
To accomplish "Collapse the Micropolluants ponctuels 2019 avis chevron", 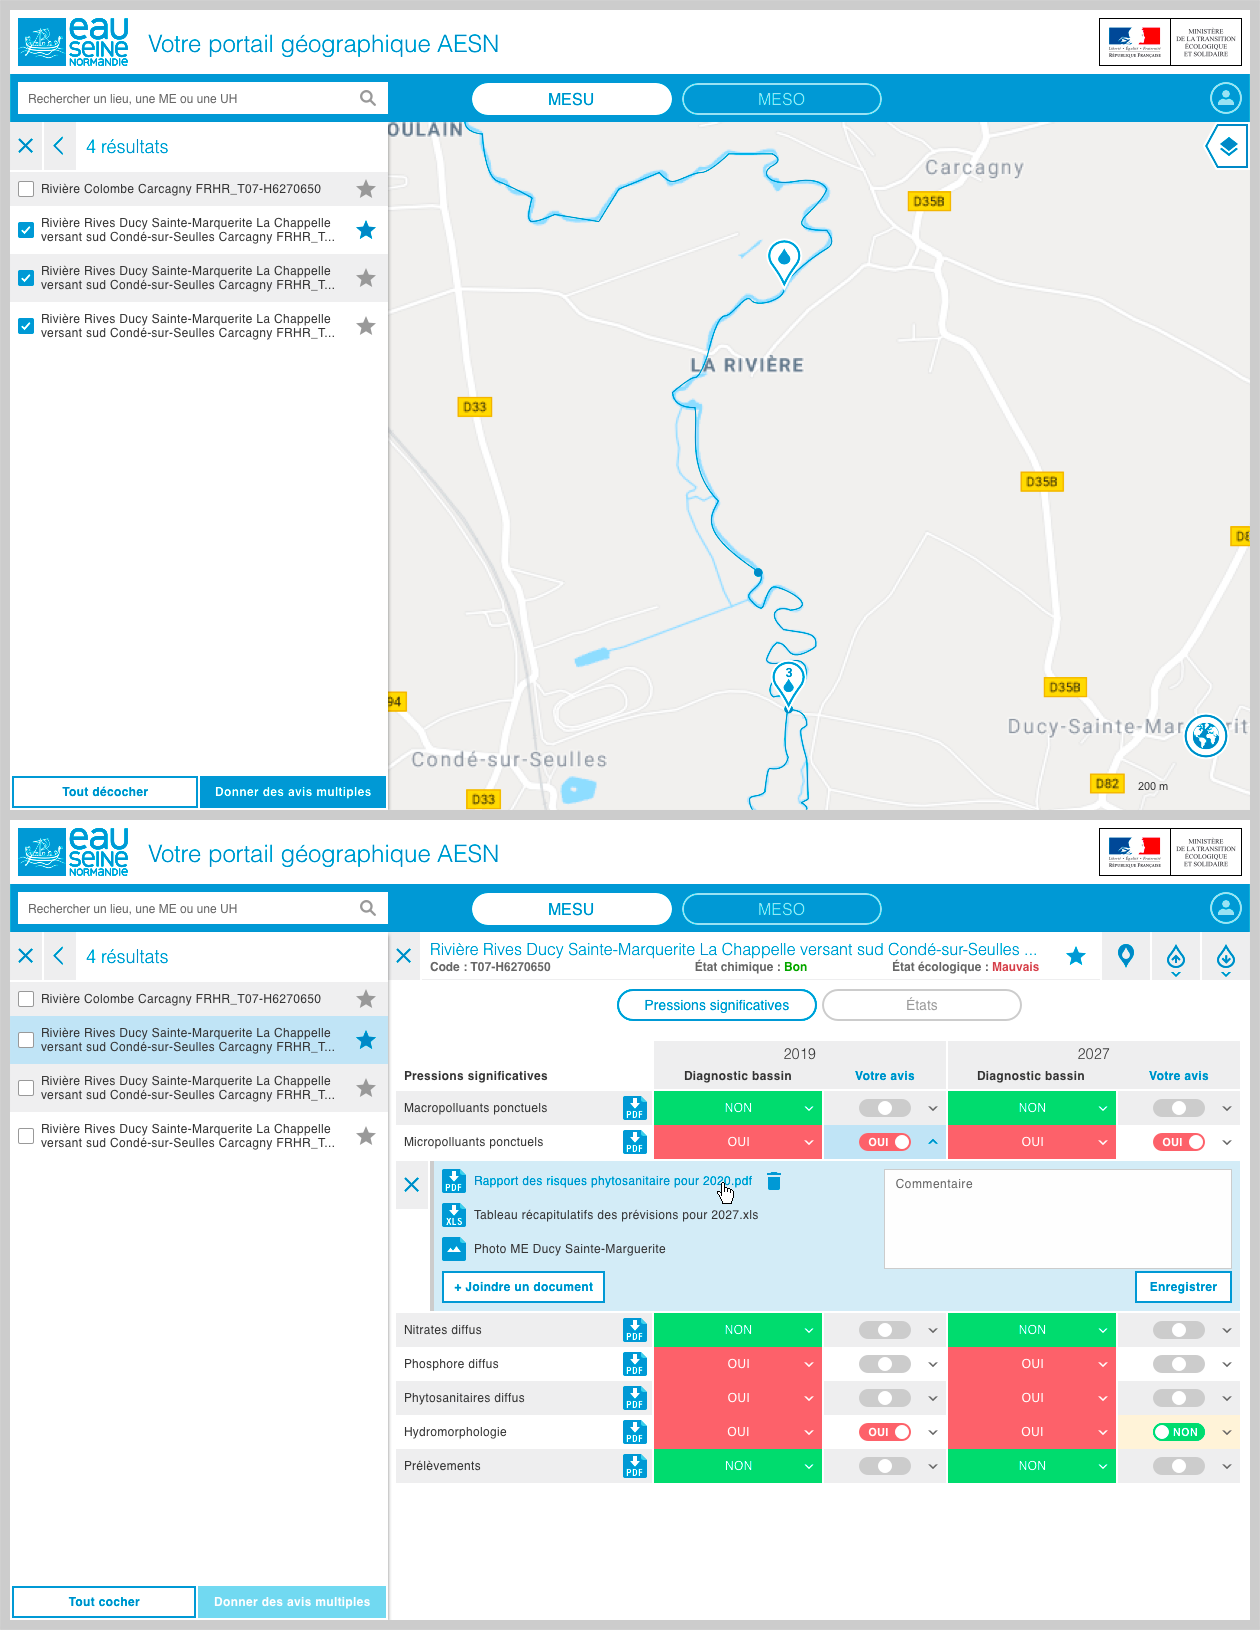I will click(x=932, y=1142).
